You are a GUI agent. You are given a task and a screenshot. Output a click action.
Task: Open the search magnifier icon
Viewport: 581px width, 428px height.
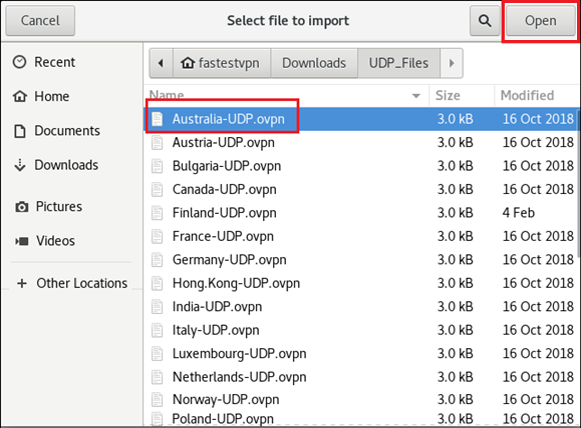[x=485, y=21]
